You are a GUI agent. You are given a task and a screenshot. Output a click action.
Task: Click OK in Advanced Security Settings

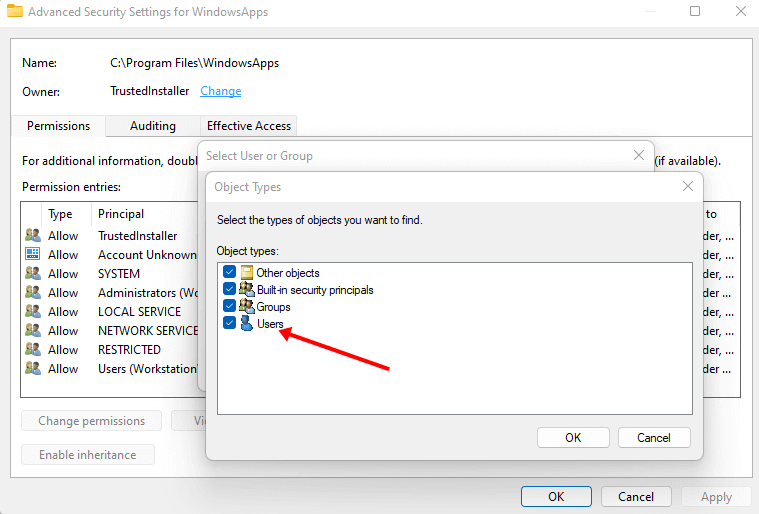[x=556, y=497]
